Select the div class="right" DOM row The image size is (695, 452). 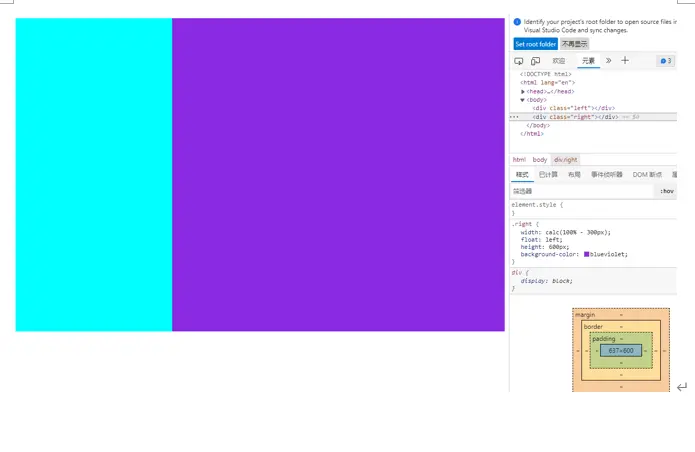tap(593, 117)
